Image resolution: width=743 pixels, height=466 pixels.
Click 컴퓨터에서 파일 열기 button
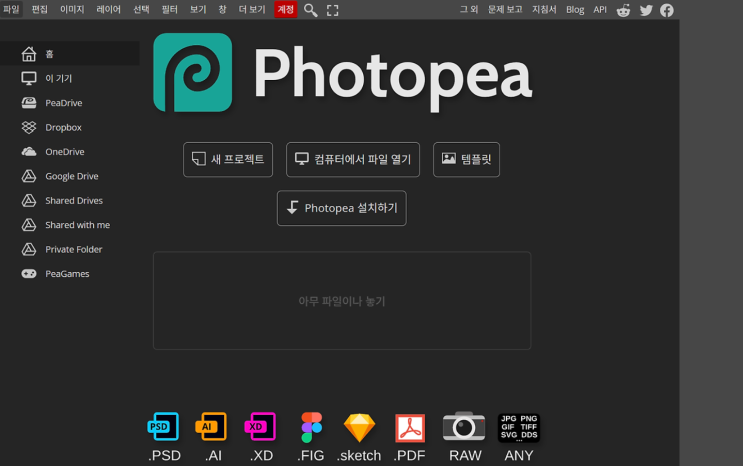(353, 159)
